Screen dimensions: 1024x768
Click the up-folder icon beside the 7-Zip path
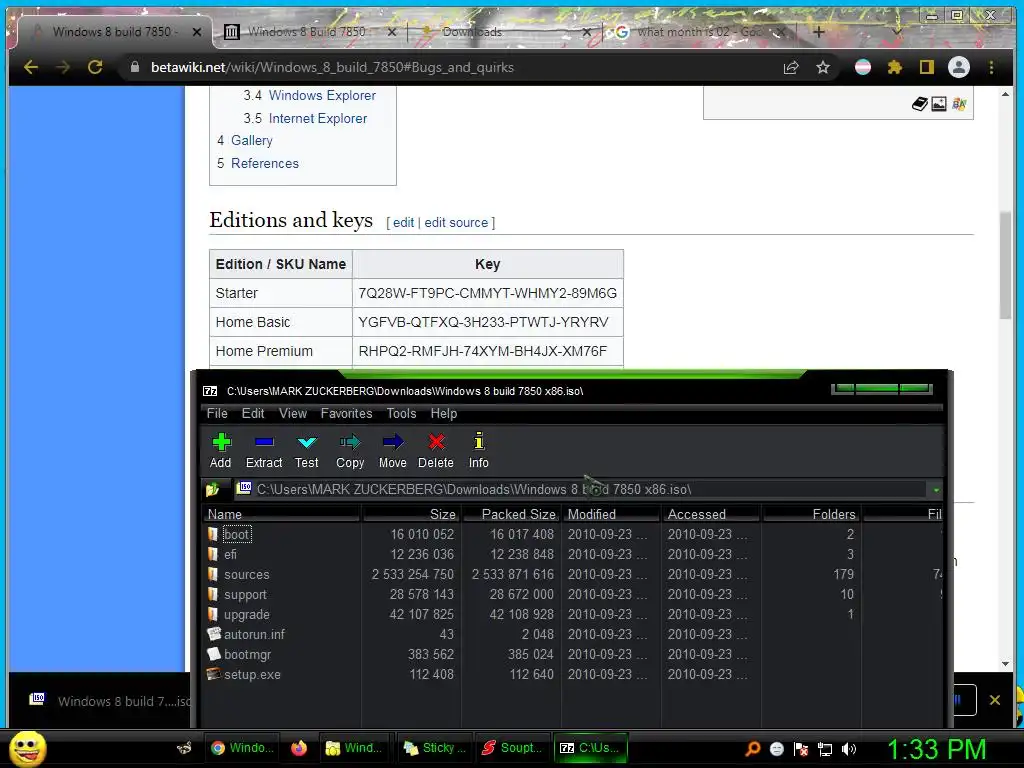click(212, 489)
